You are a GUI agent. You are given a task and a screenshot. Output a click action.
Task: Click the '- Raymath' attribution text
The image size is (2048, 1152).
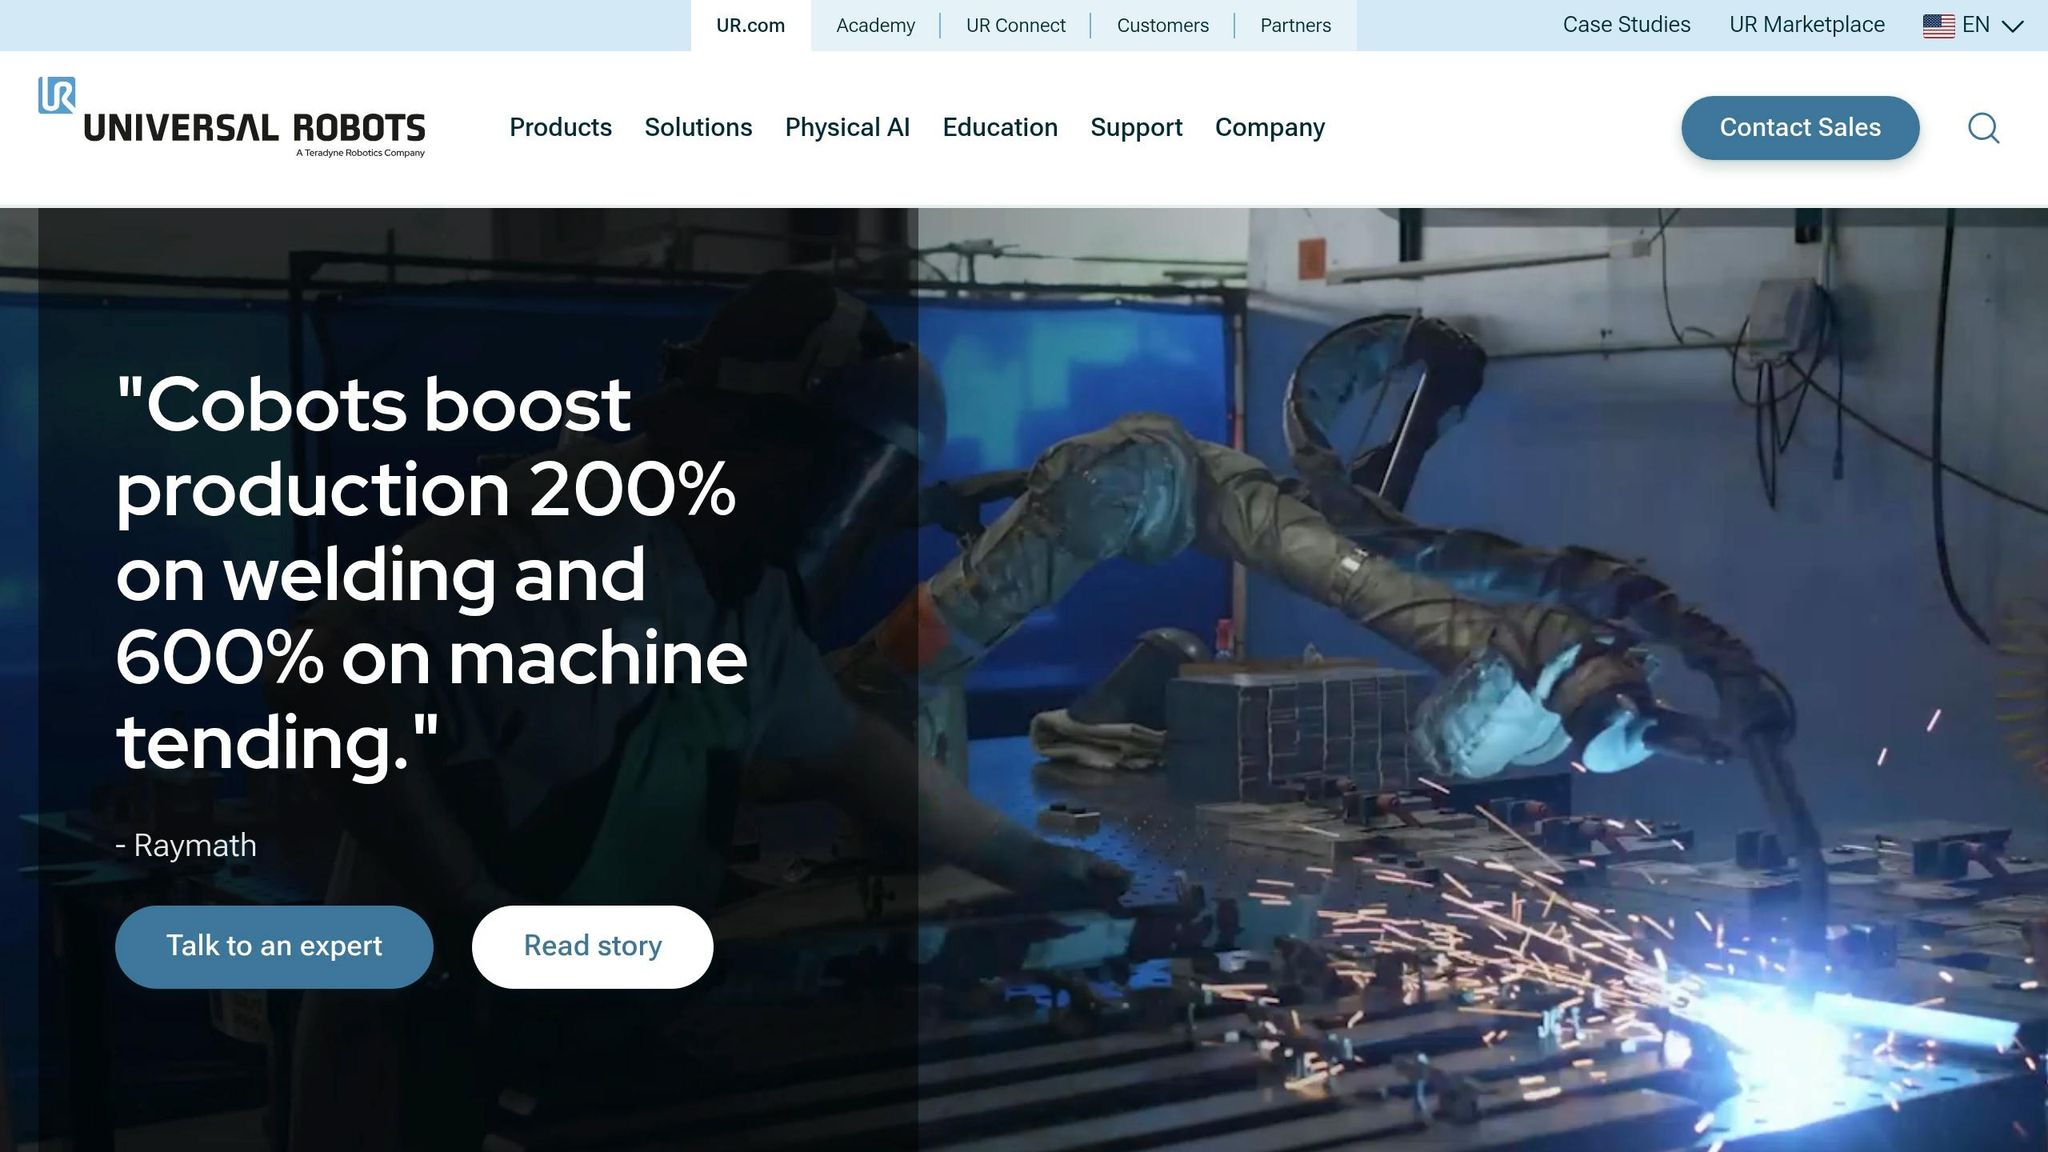[x=186, y=846]
